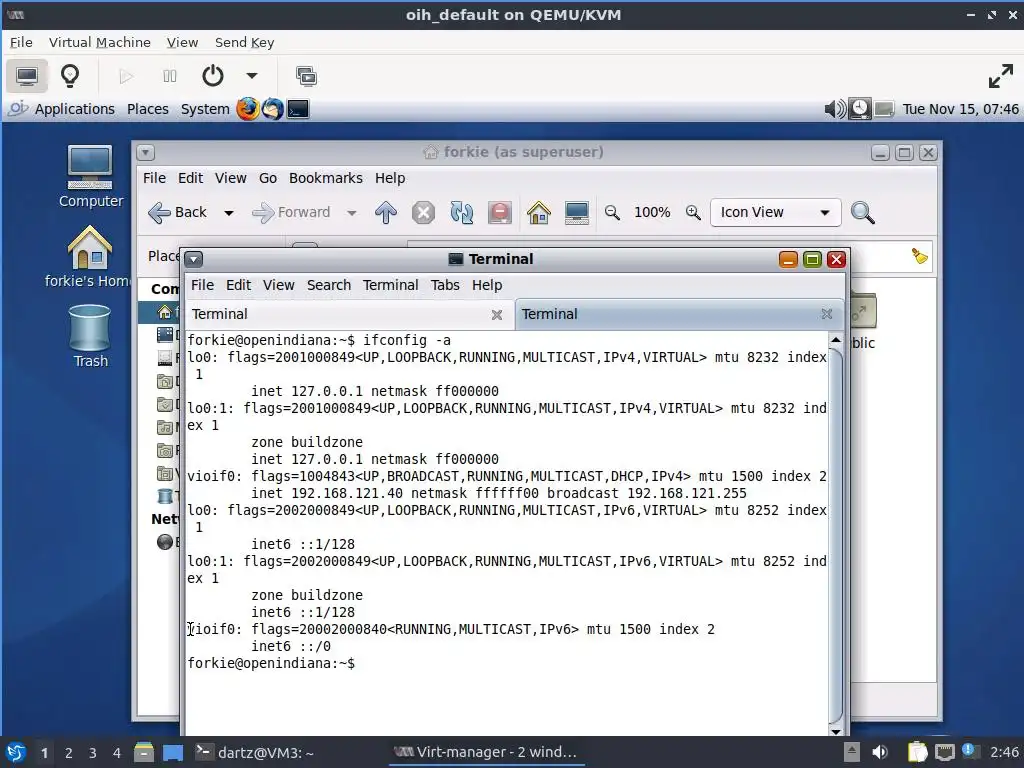Open the Forward history dropdown arrow

(x=351, y=213)
